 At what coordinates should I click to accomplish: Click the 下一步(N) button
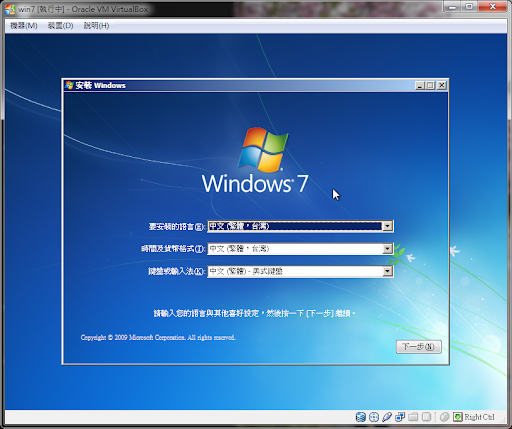click(419, 347)
